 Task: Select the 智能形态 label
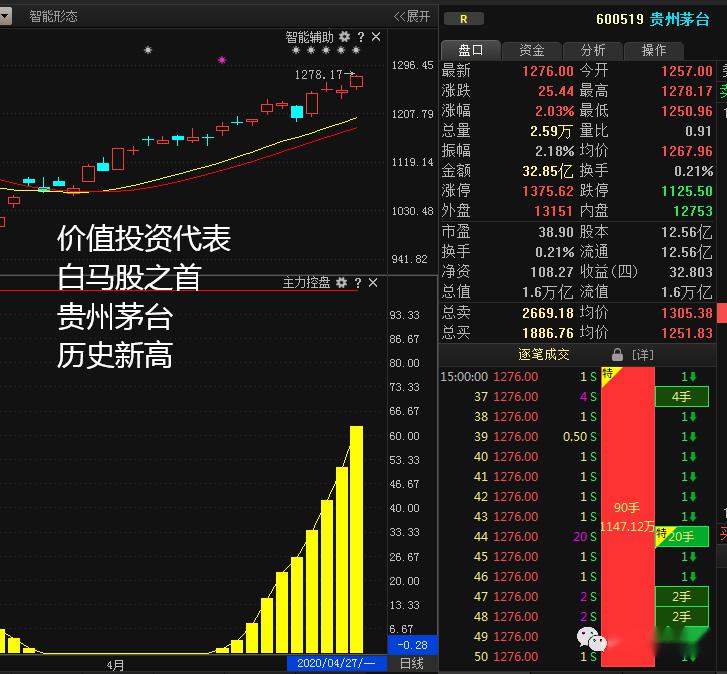coord(53,17)
